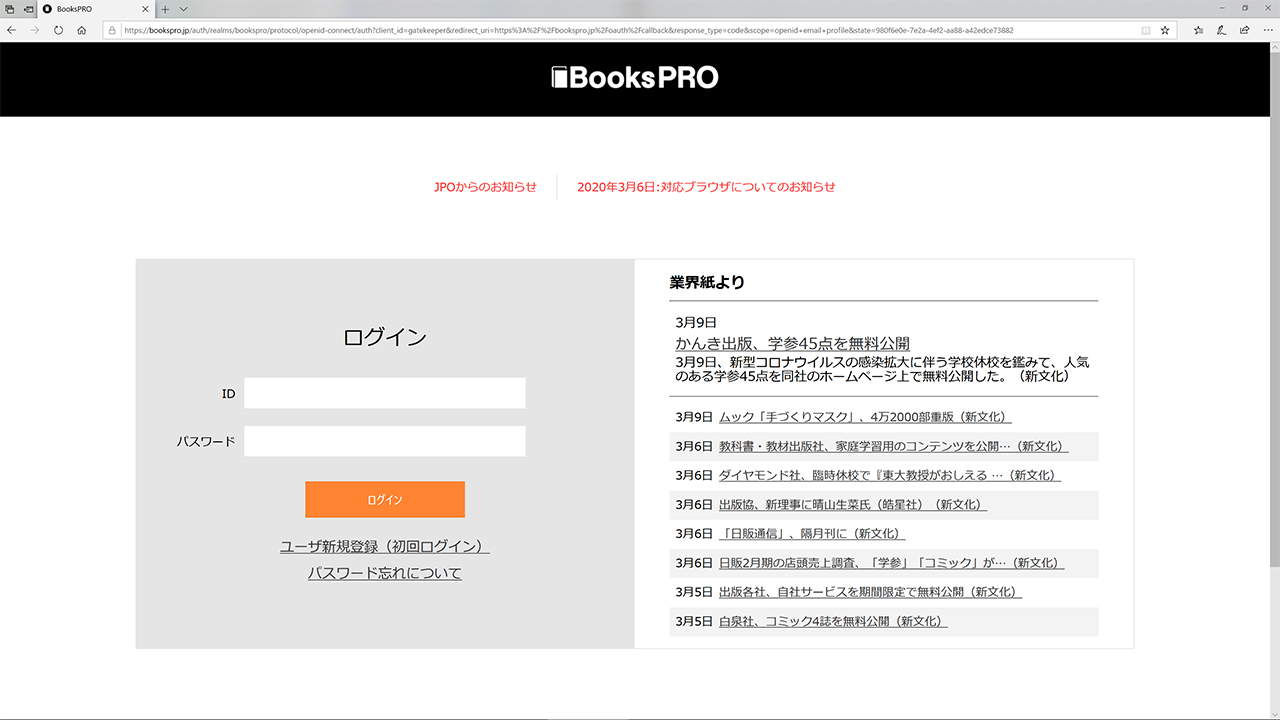Close the BooksPRO tab

[146, 8]
